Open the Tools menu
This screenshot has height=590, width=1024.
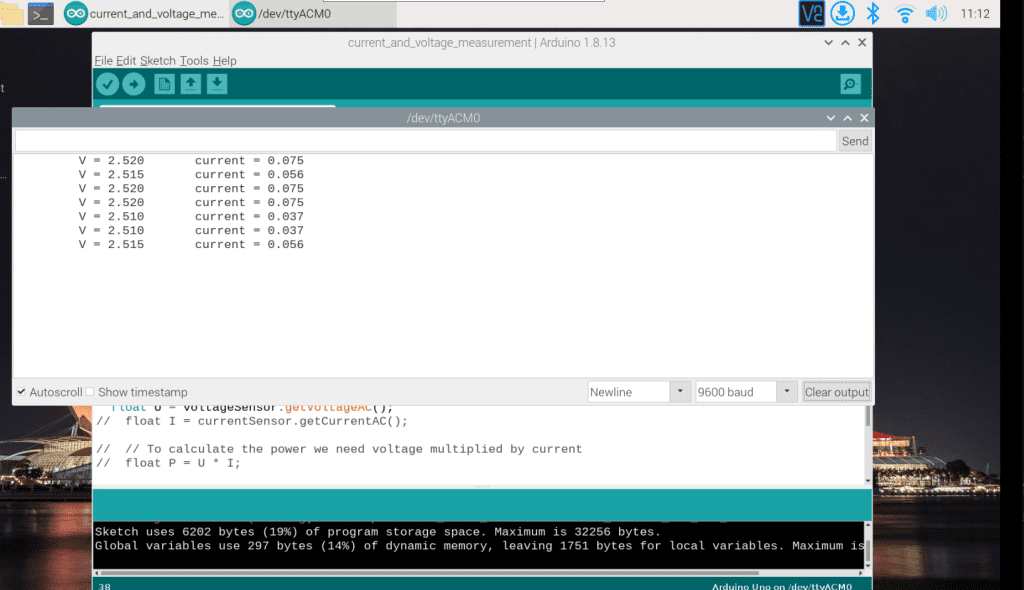[194, 61]
